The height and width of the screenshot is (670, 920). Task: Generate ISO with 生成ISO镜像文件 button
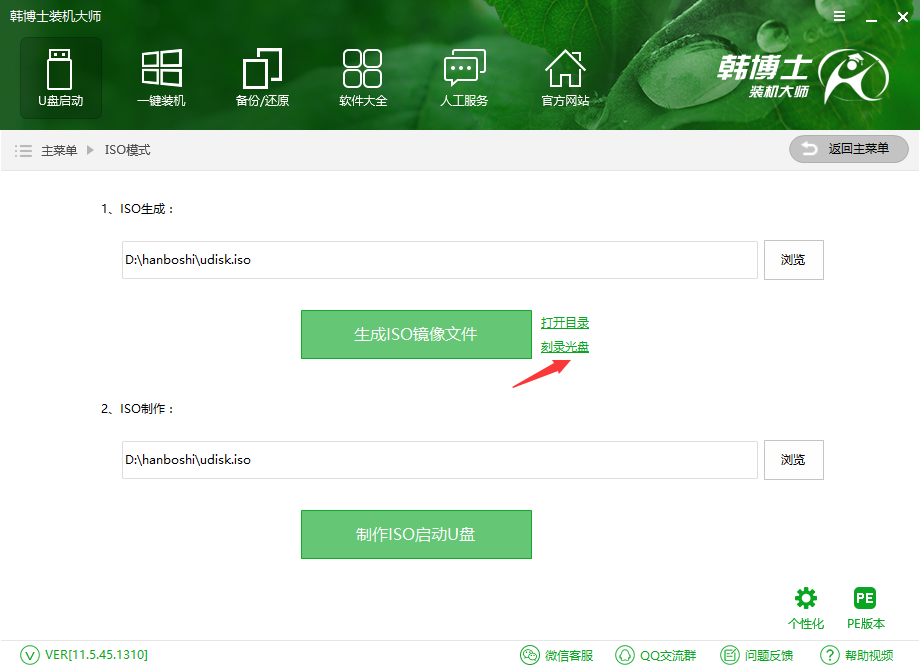416,334
